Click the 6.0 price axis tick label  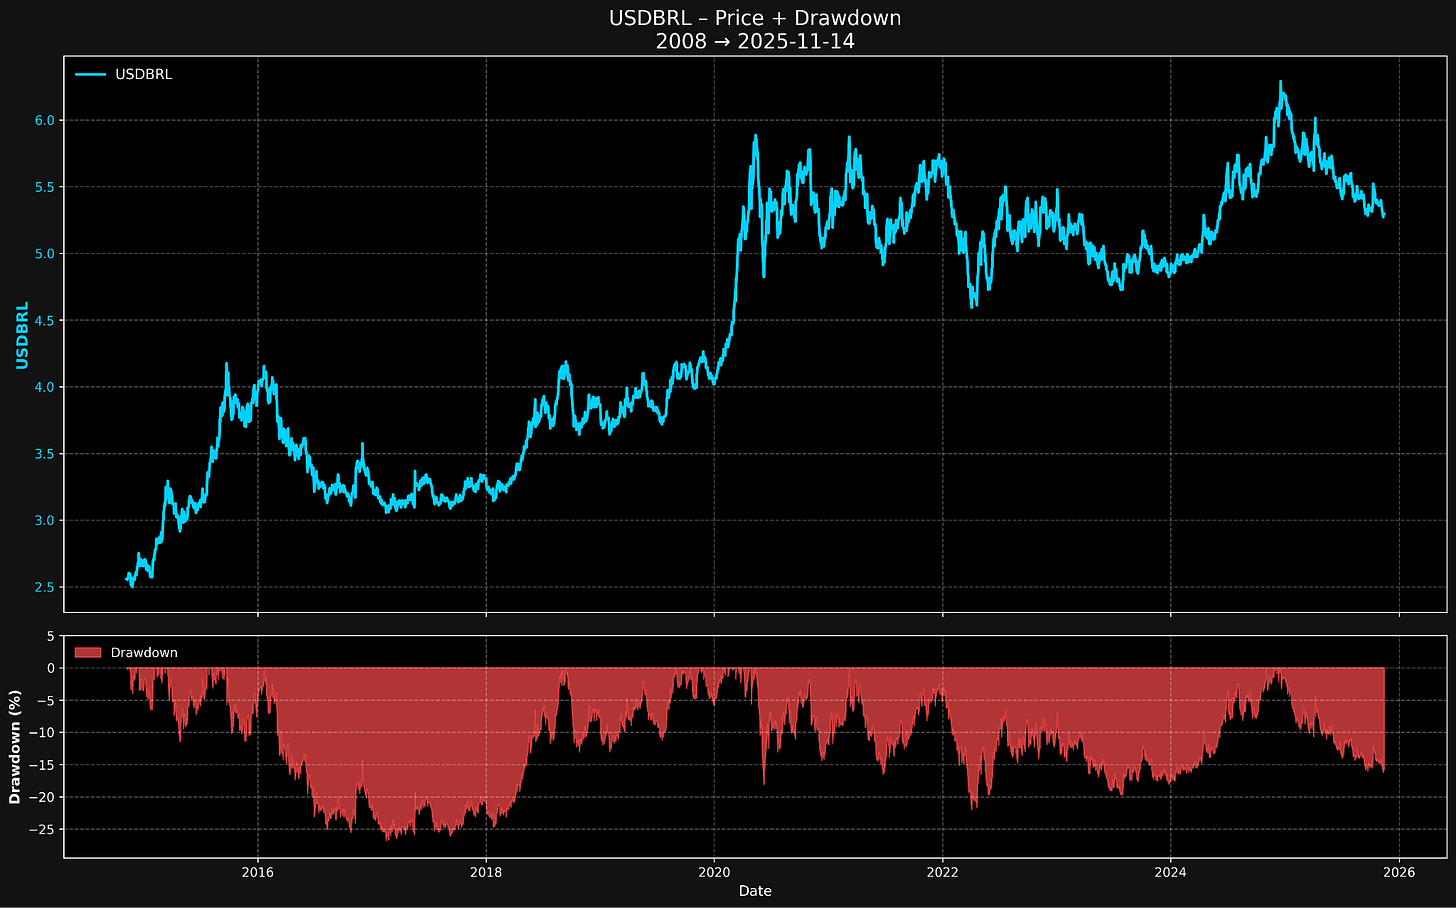point(47,121)
